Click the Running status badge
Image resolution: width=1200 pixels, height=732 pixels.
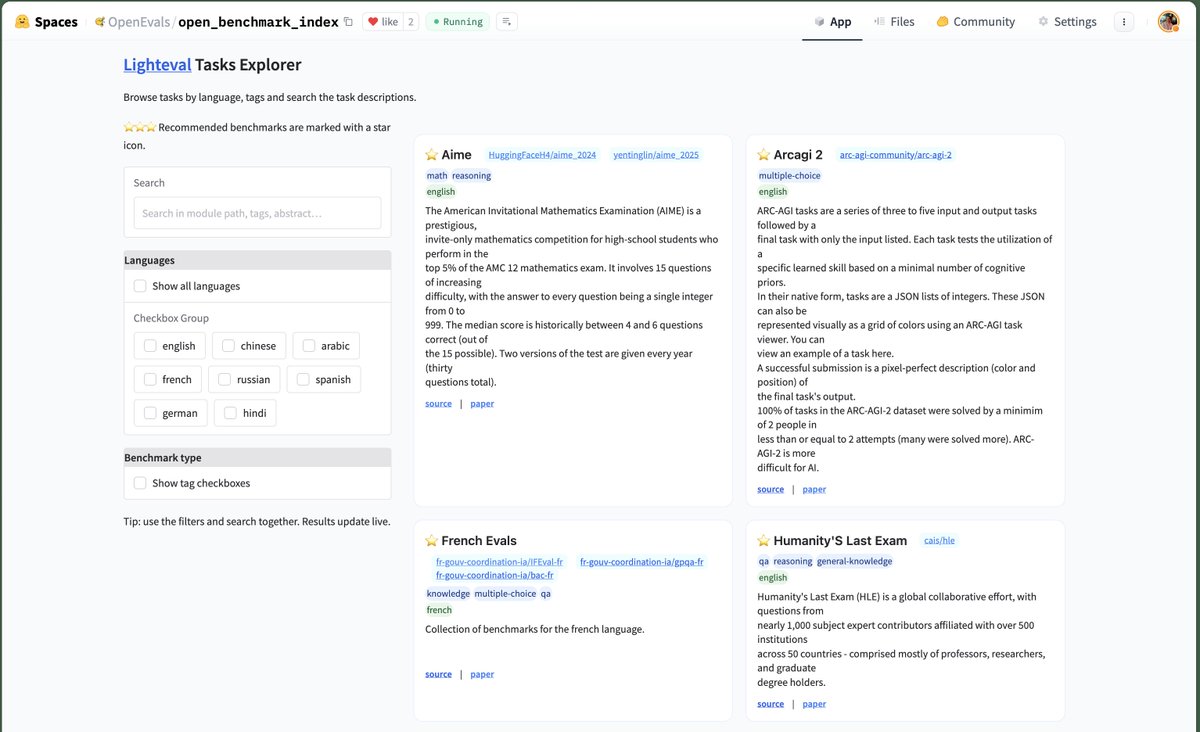(x=458, y=21)
